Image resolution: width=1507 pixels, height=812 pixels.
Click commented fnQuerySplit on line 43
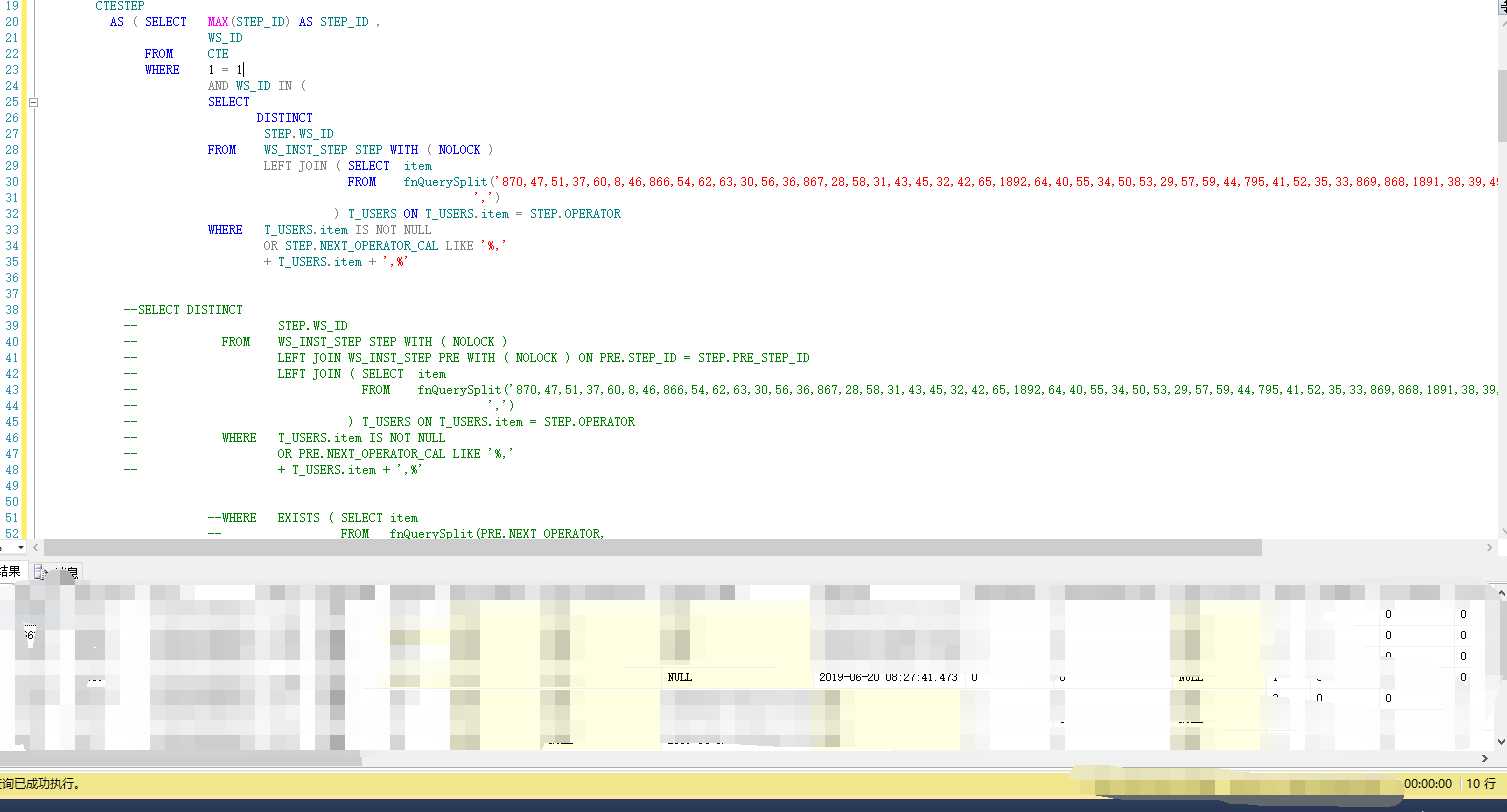[459, 390]
